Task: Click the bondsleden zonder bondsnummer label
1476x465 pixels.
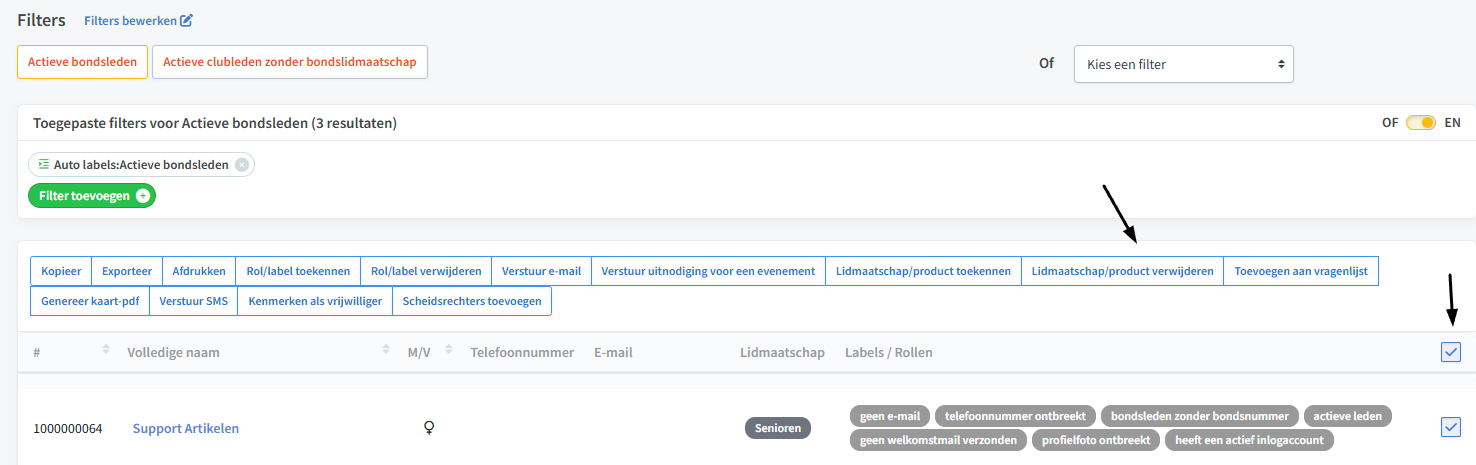Action: [1200, 415]
